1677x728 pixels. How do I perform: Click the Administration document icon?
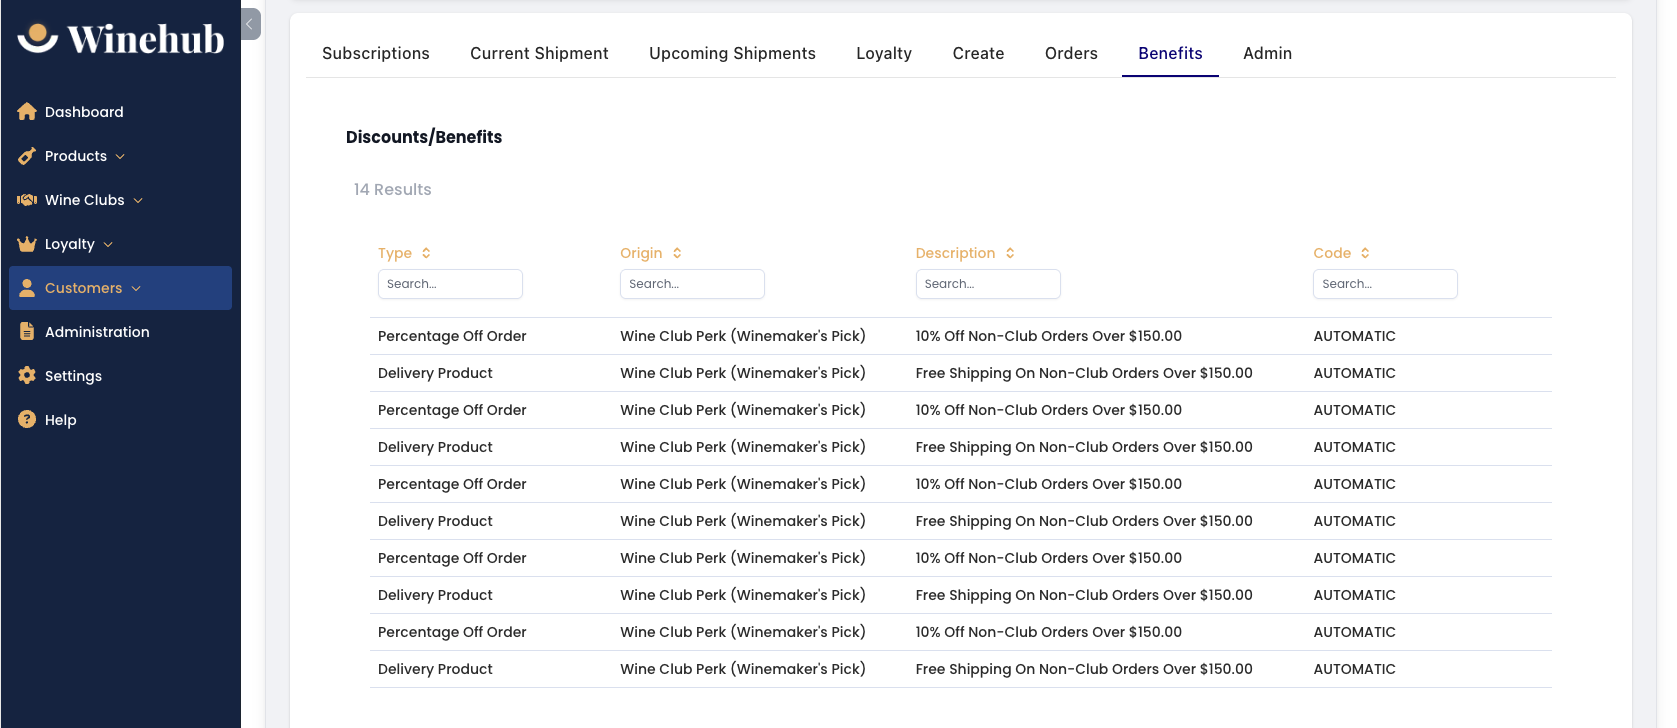pyautogui.click(x=27, y=332)
